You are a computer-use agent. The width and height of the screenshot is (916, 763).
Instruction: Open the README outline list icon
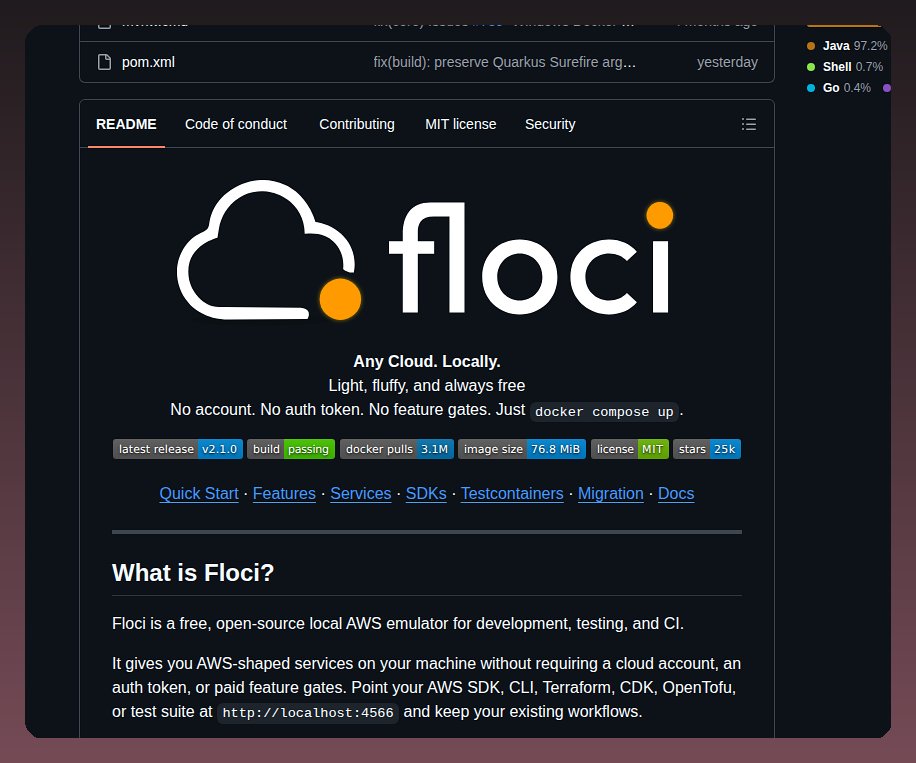pos(748,124)
